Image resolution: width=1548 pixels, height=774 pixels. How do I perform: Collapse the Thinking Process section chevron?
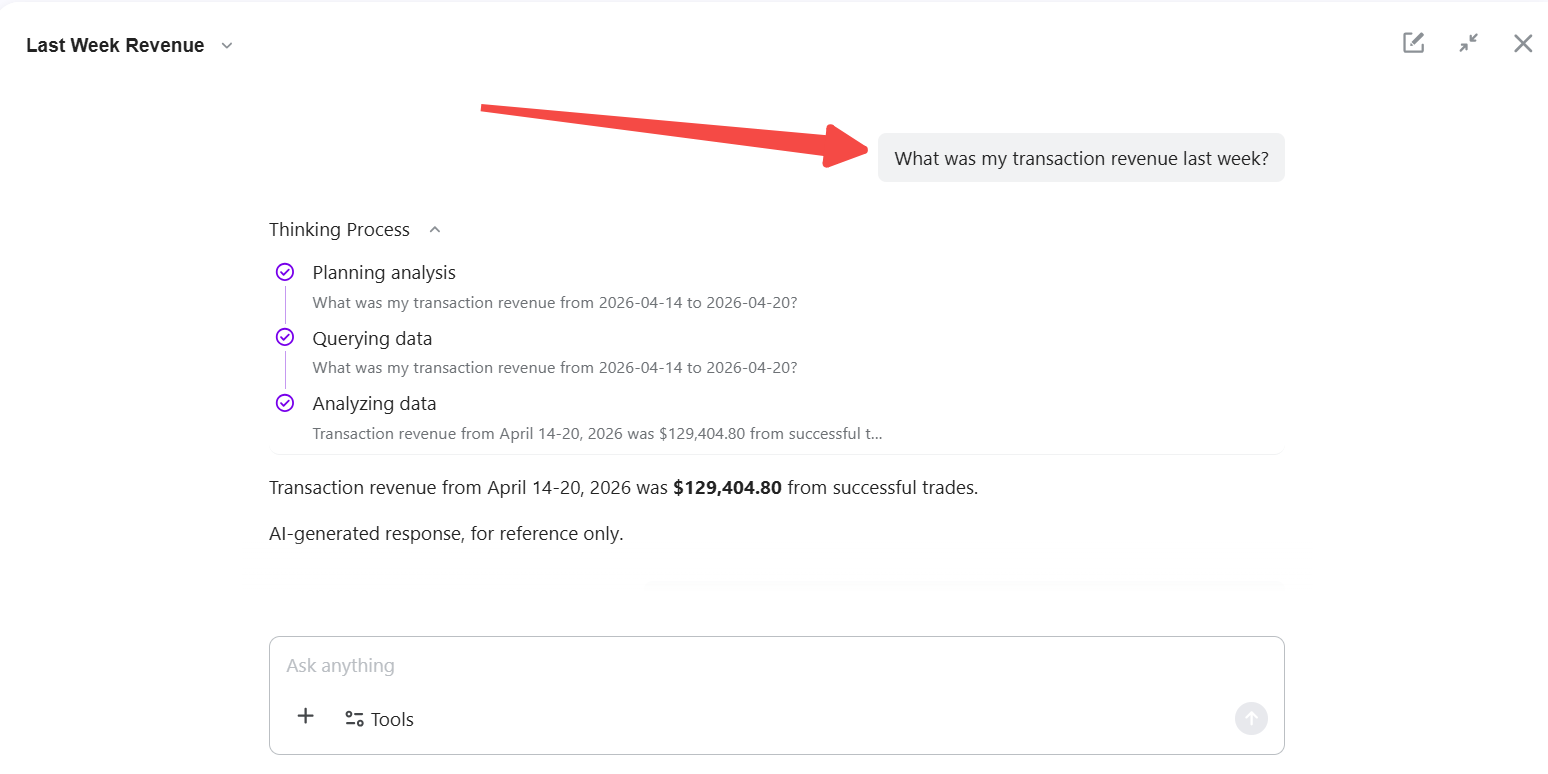tap(435, 230)
